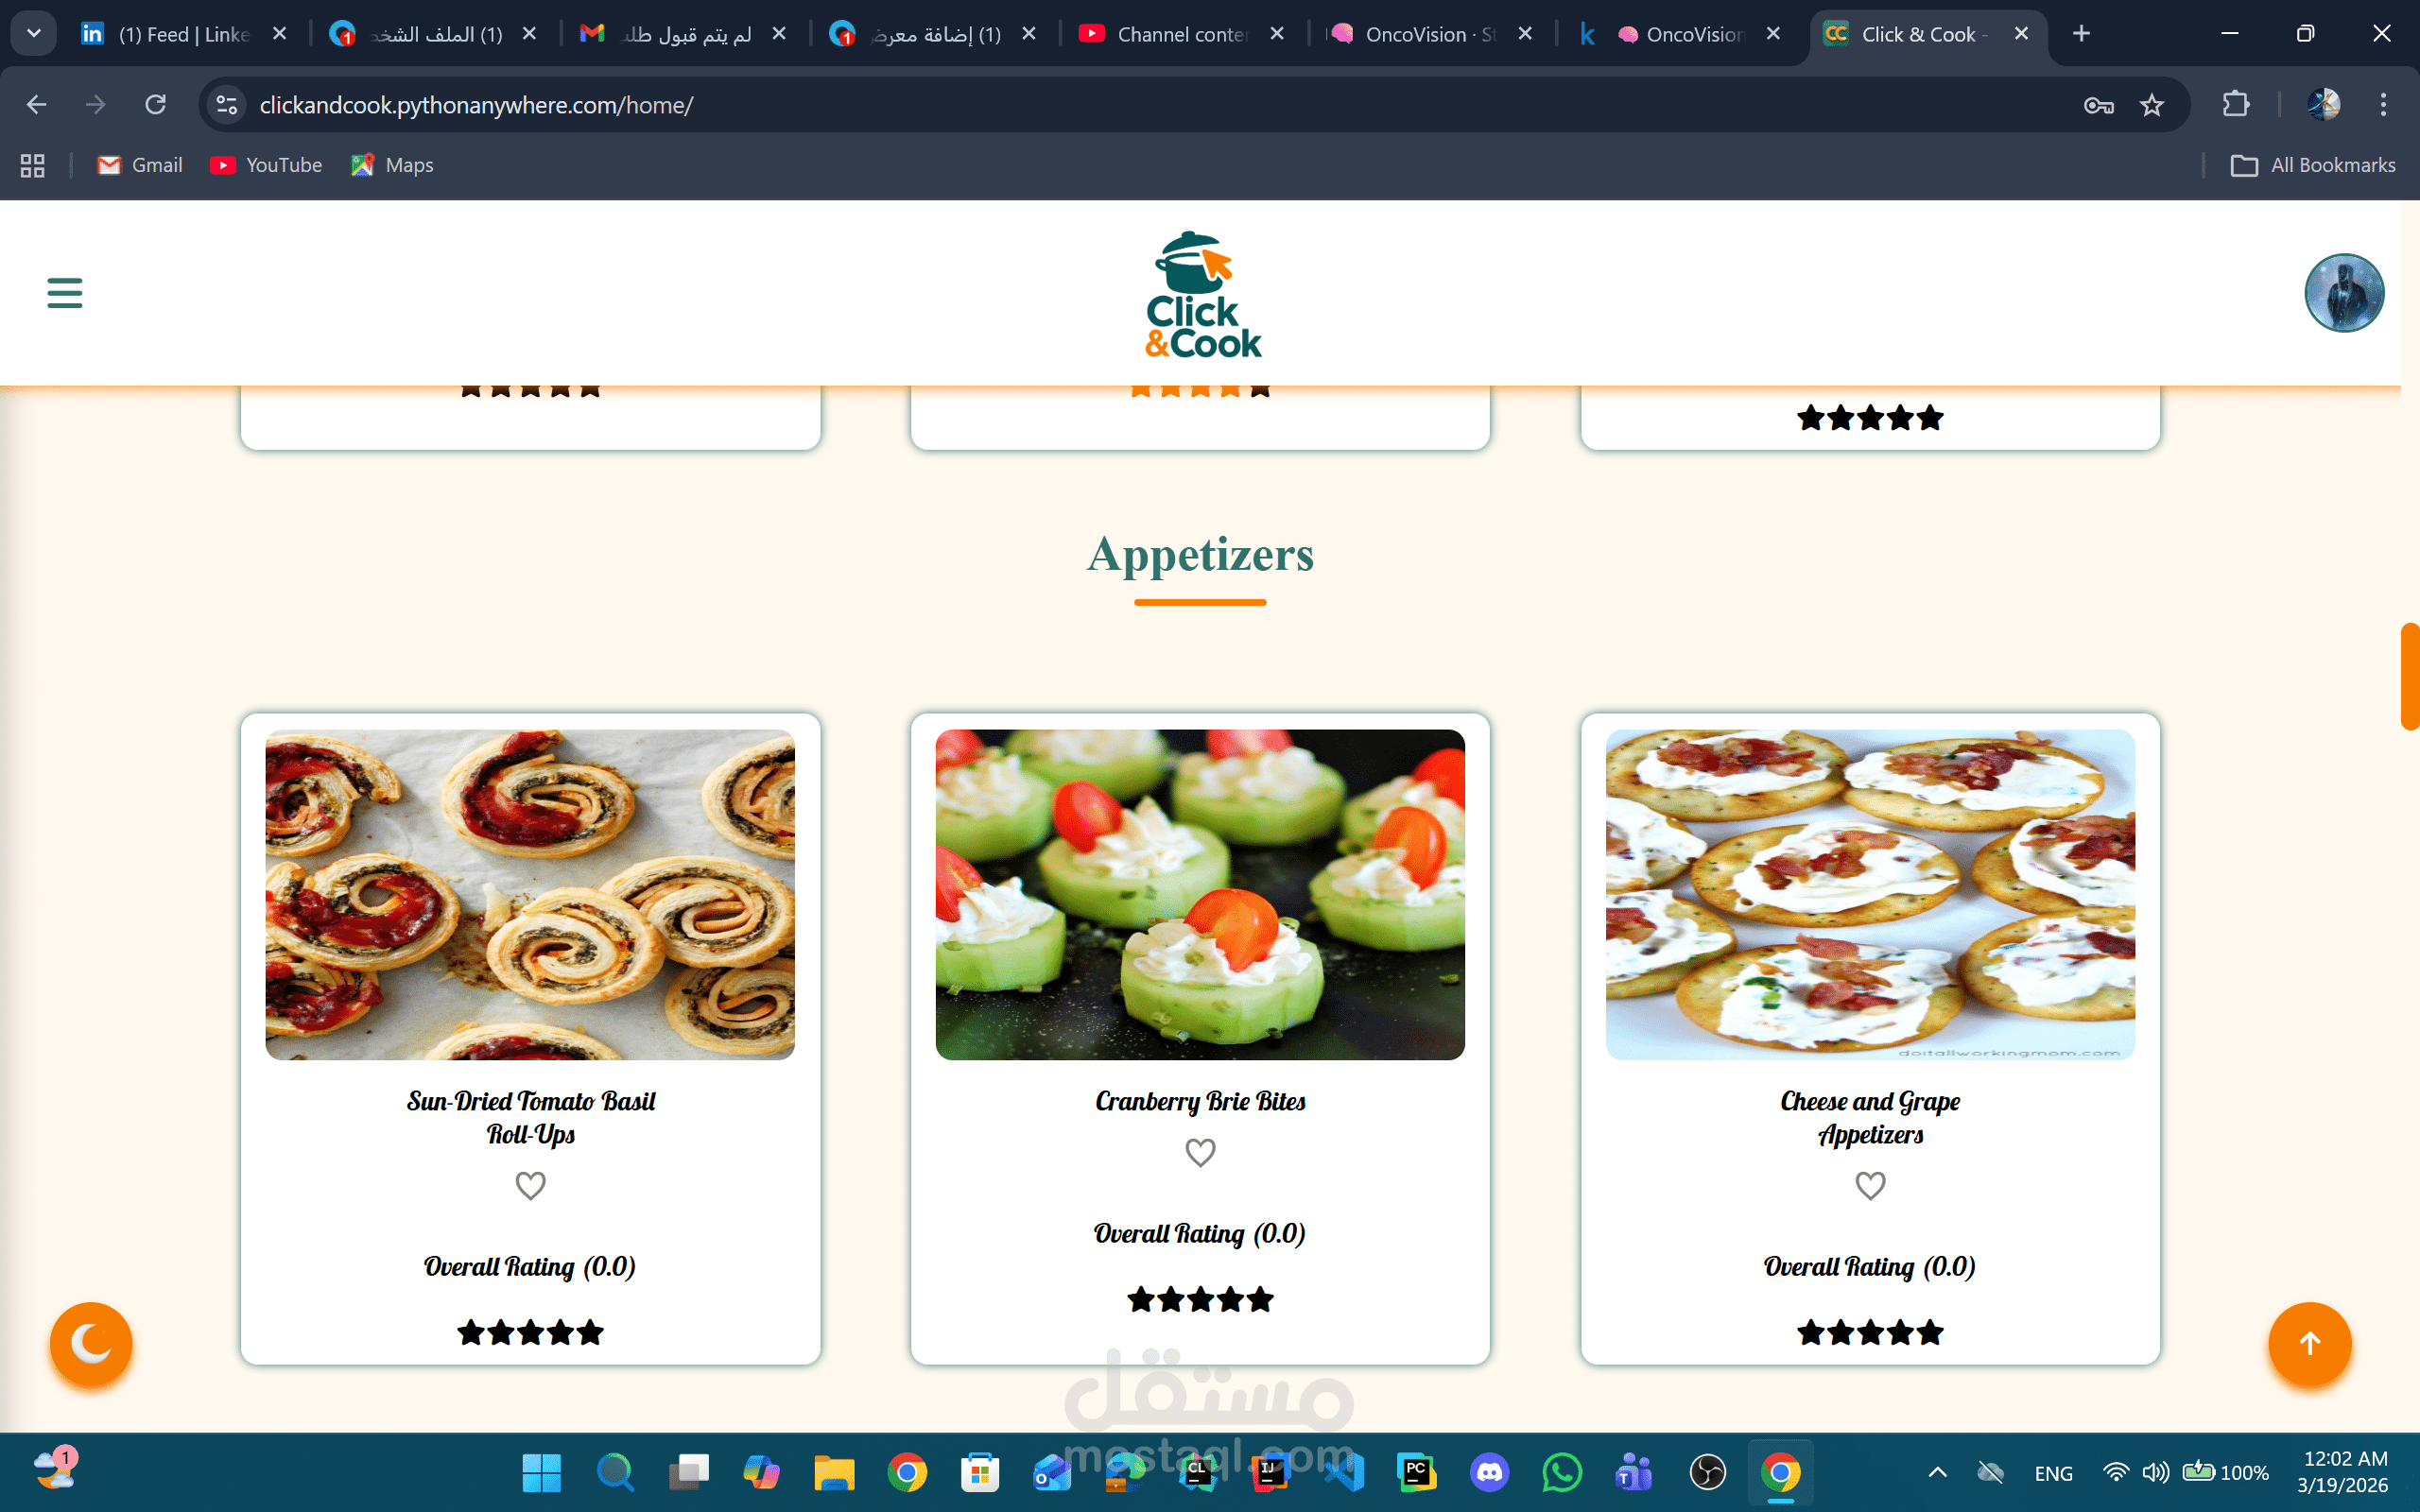This screenshot has height=1512, width=2420.
Task: Open Discord from the taskbar
Action: (1489, 1472)
